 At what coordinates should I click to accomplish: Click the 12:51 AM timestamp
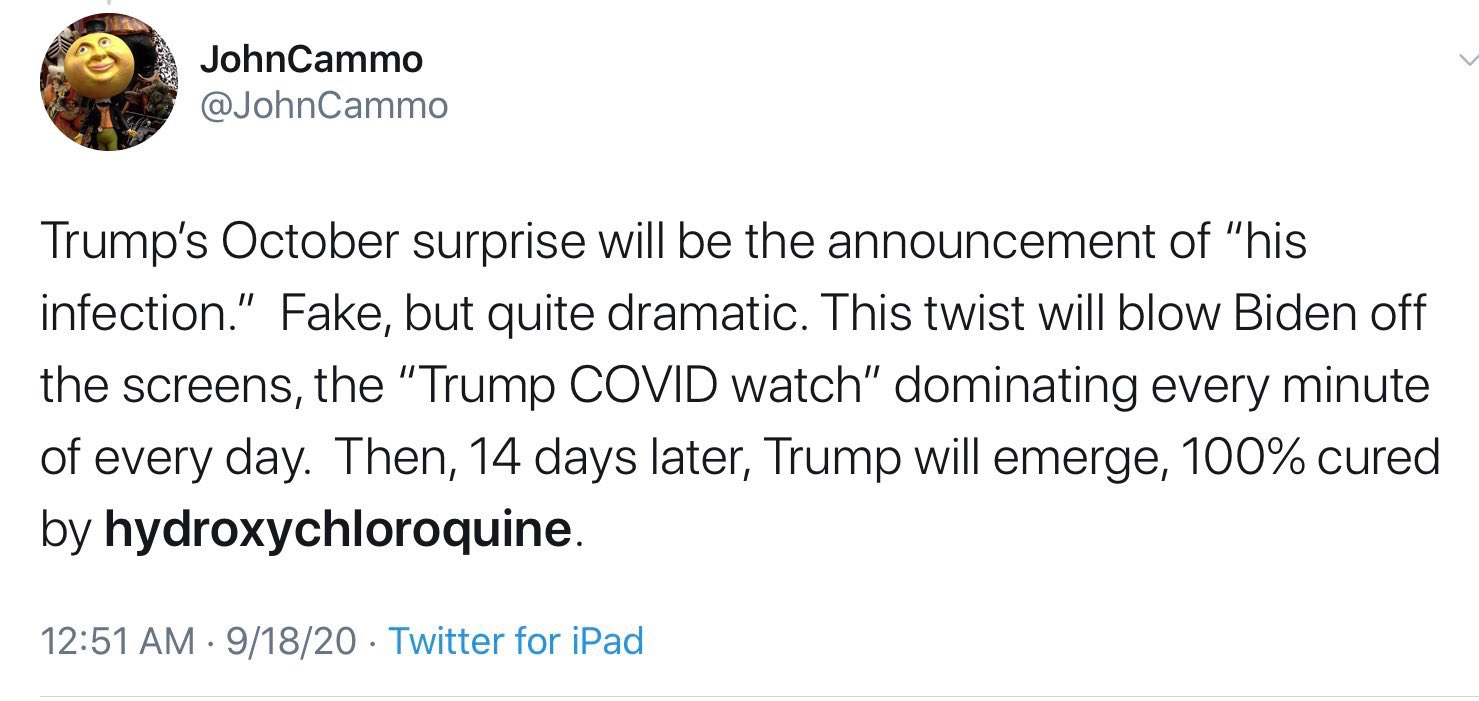[118, 641]
